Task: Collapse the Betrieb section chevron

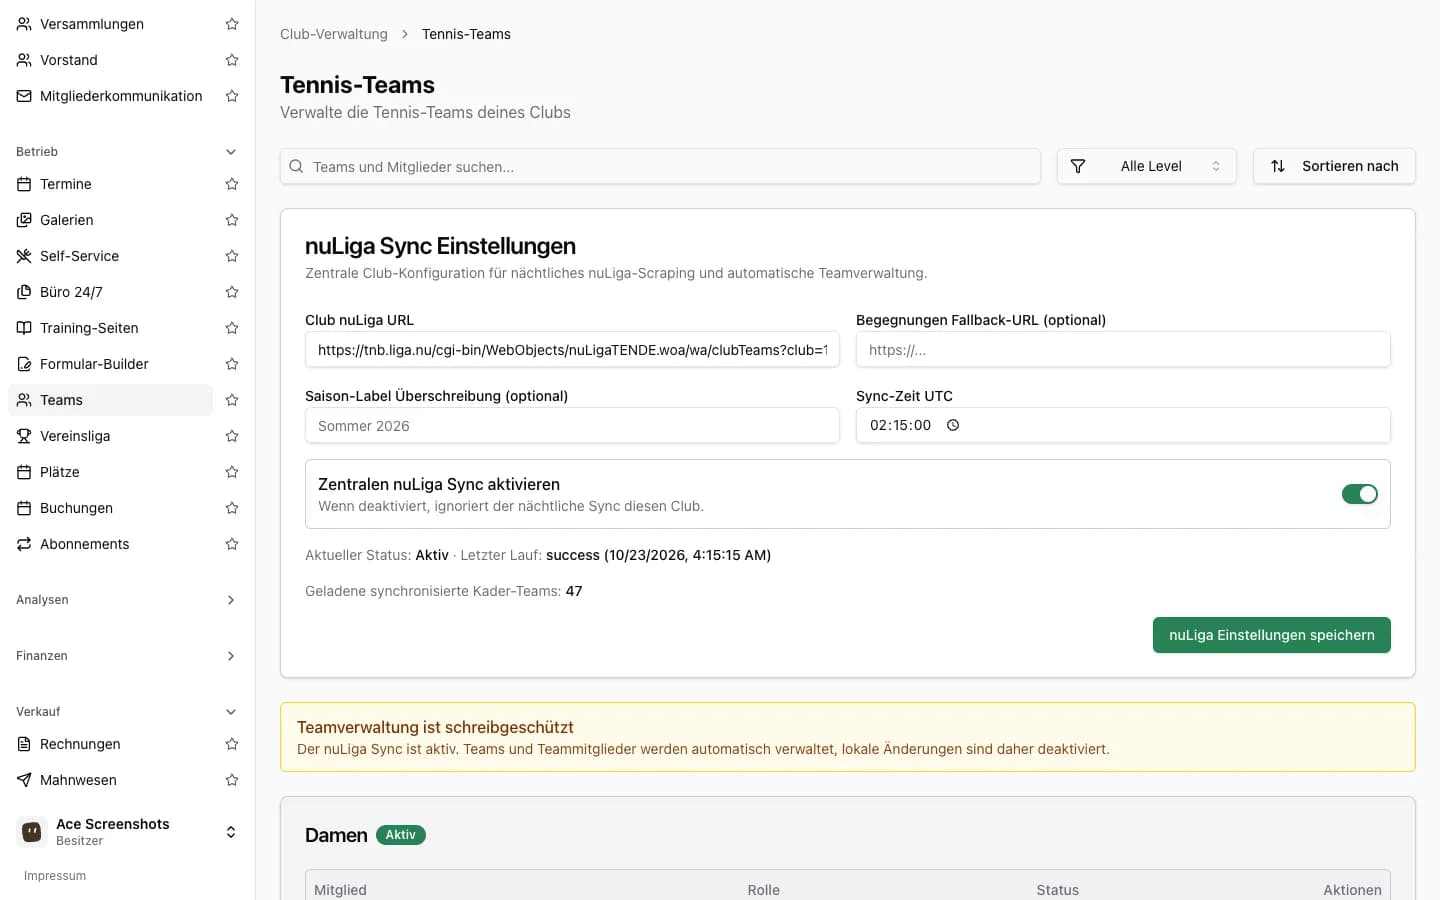Action: 231,152
